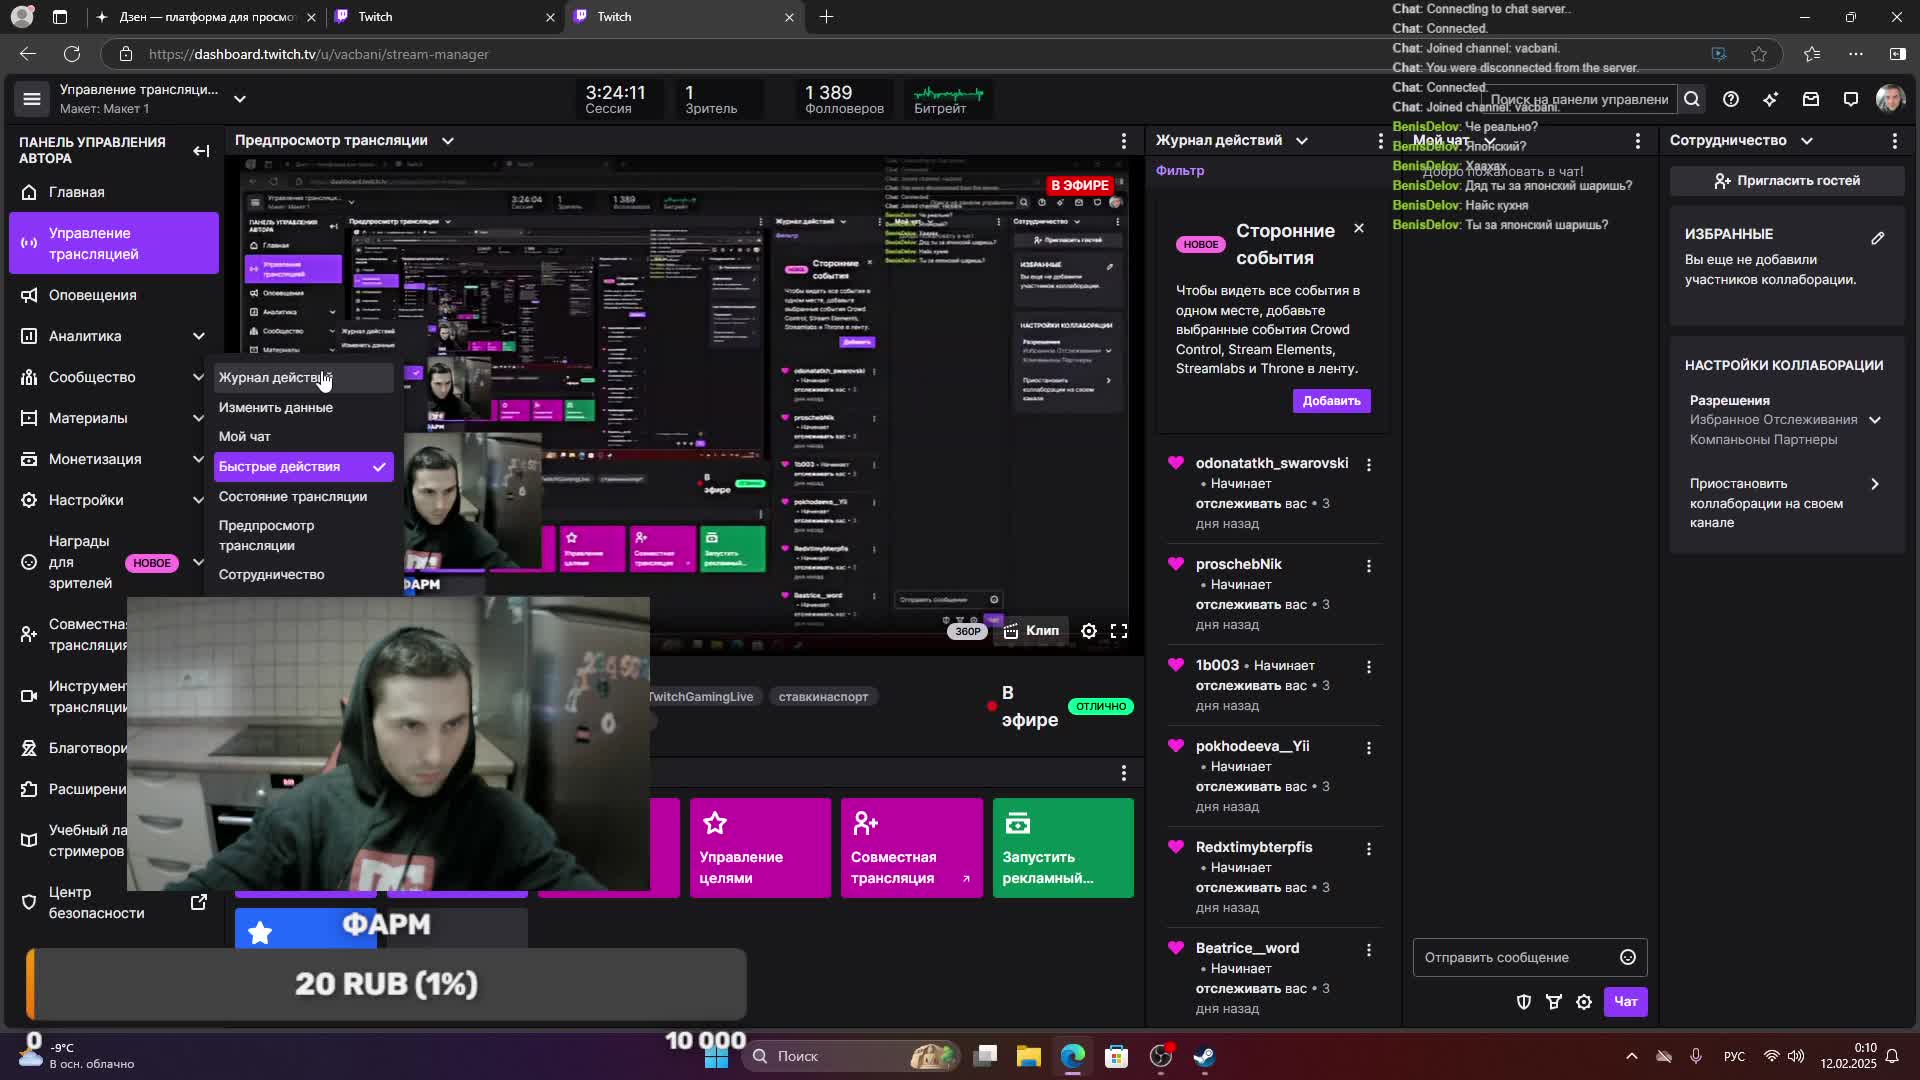Expand the Разрешения collaboration setting

[x=1875, y=420]
